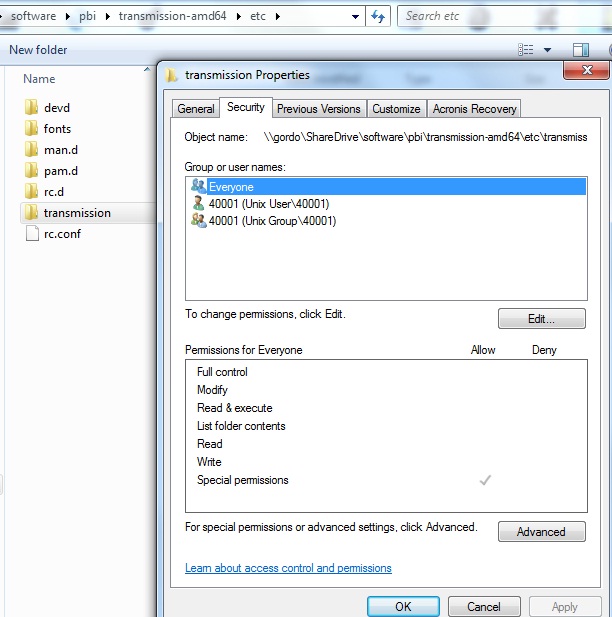Select the man.d folder name

pyautogui.click(x=61, y=150)
